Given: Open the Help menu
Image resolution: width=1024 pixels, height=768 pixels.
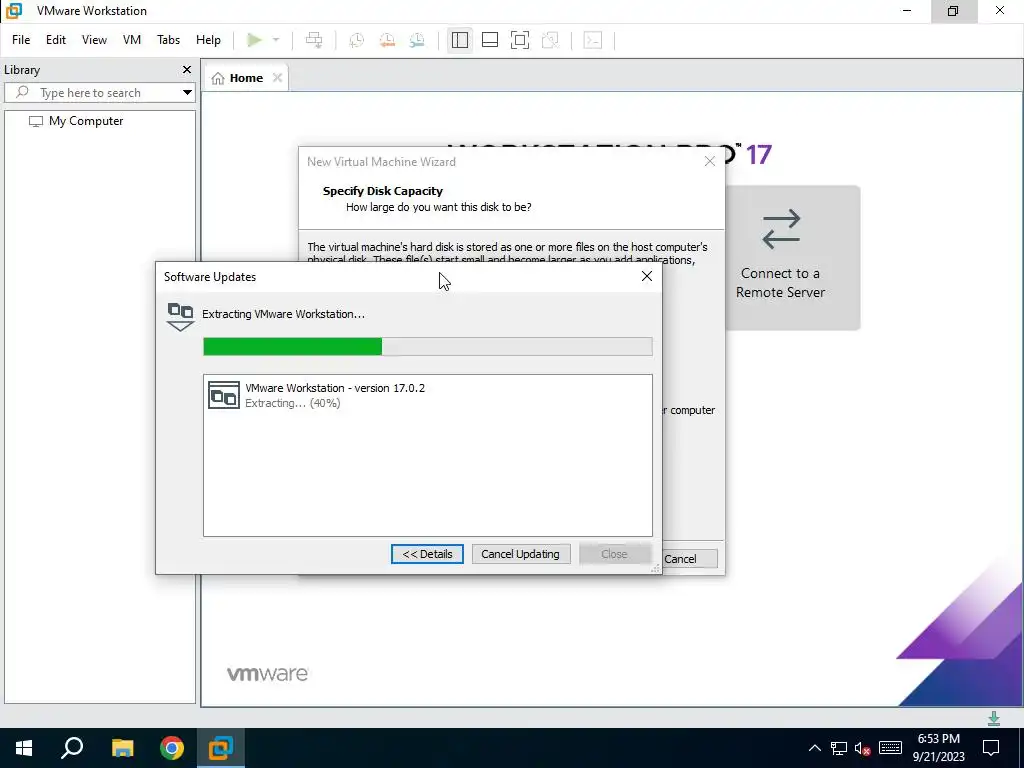Looking at the screenshot, I should pyautogui.click(x=208, y=40).
